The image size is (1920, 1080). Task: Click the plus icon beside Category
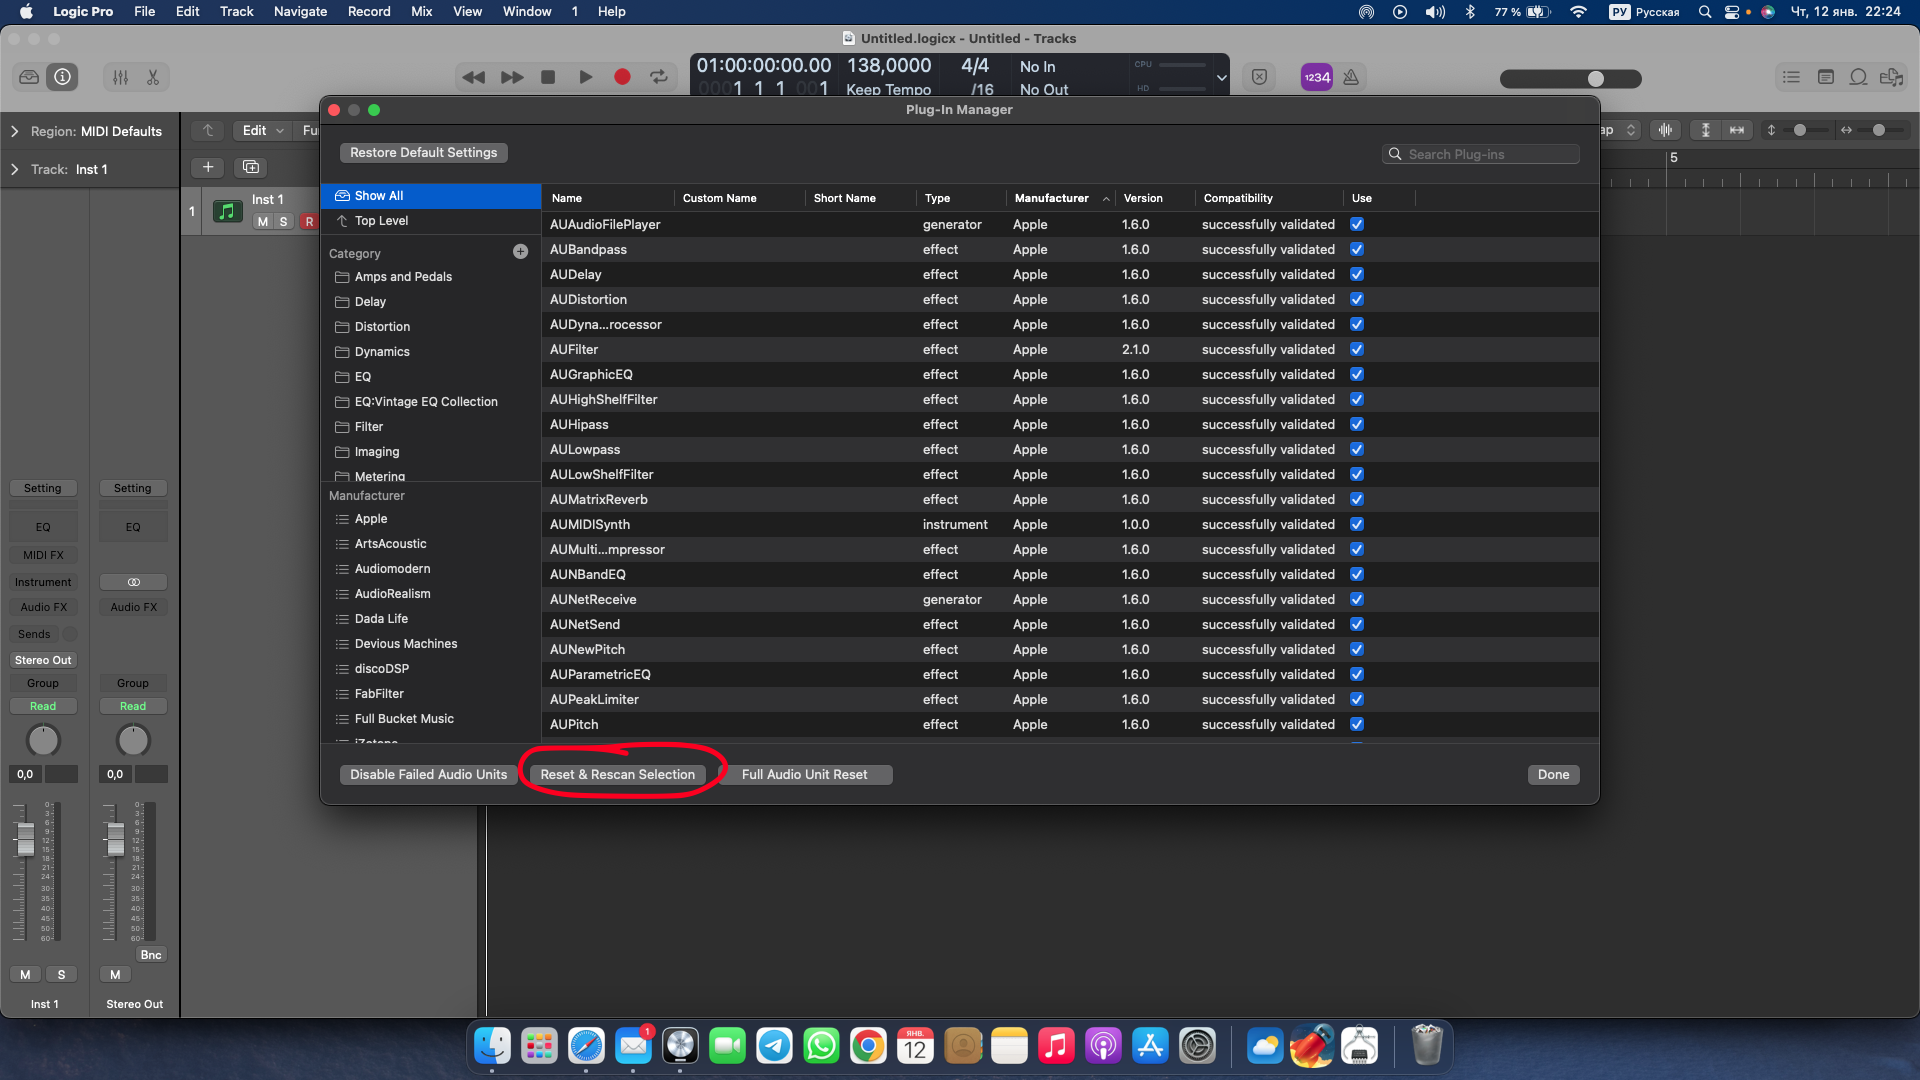click(x=520, y=252)
